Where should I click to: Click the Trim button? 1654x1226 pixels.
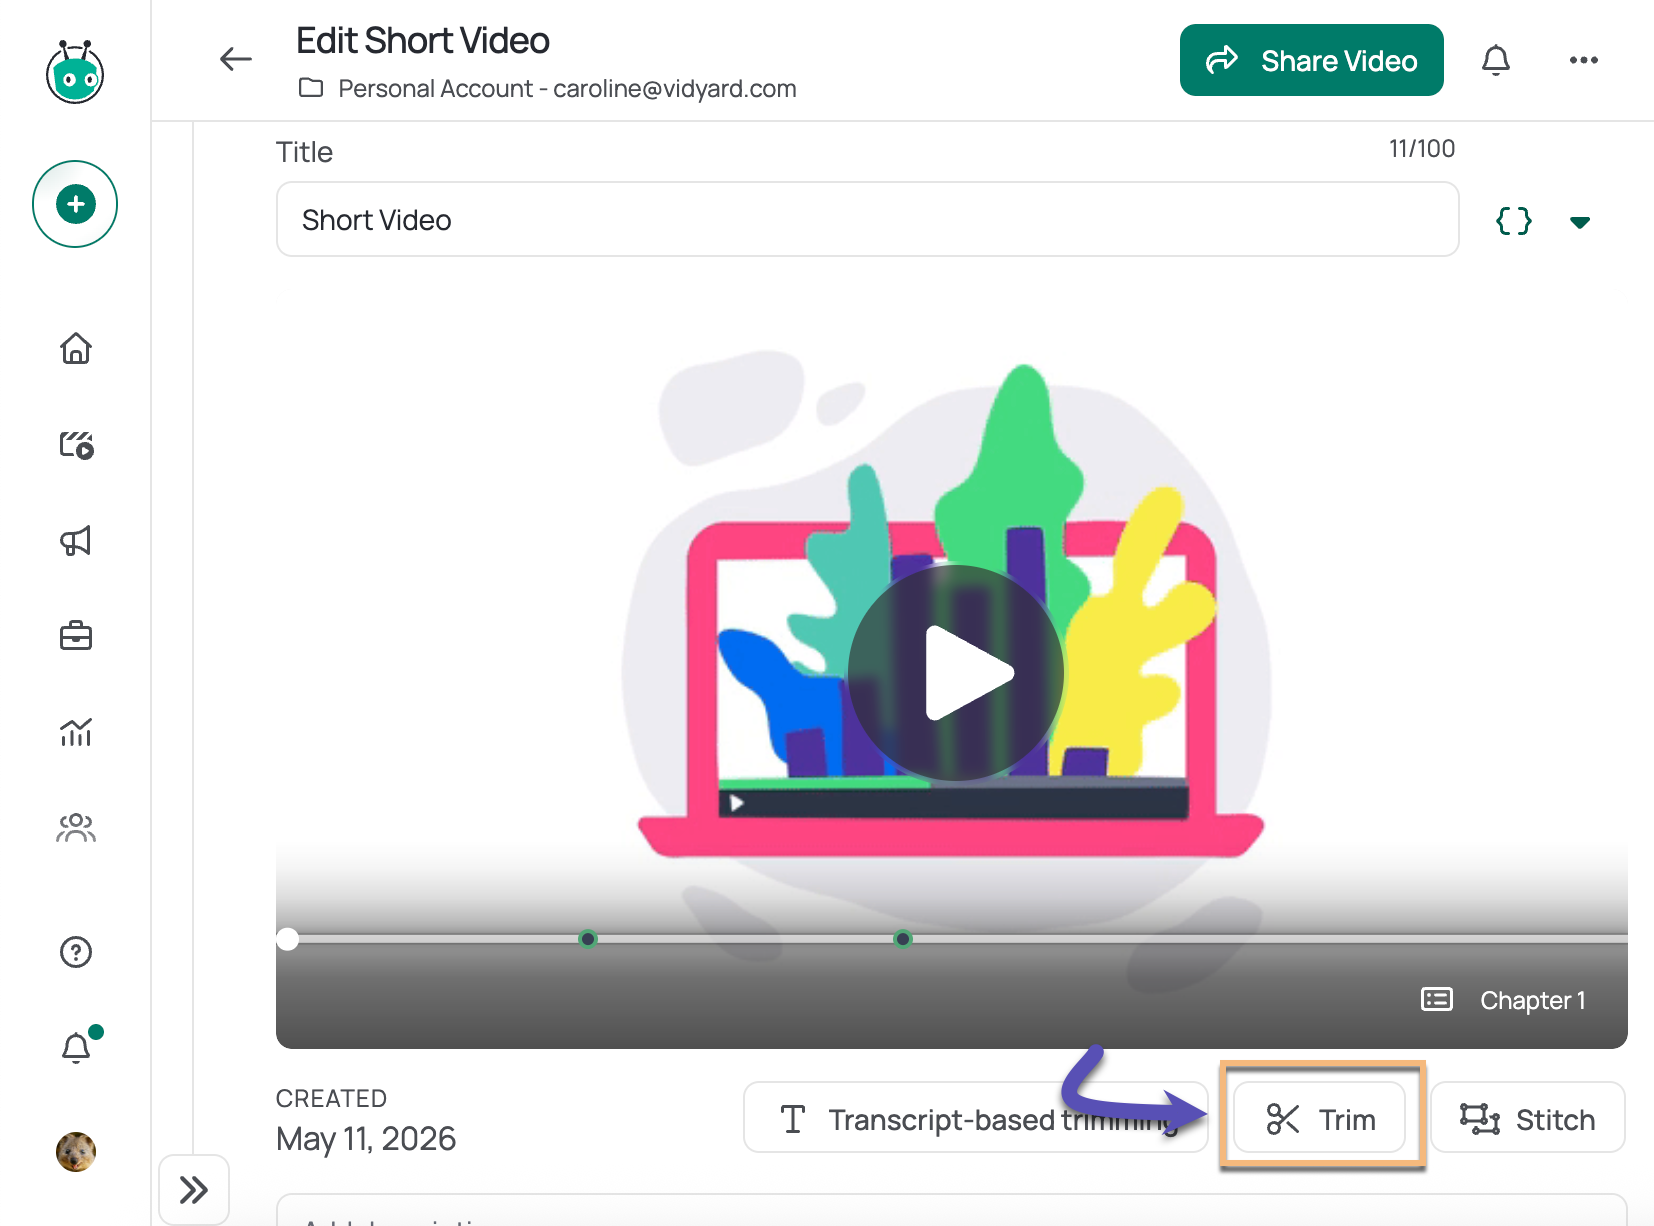[1320, 1118]
